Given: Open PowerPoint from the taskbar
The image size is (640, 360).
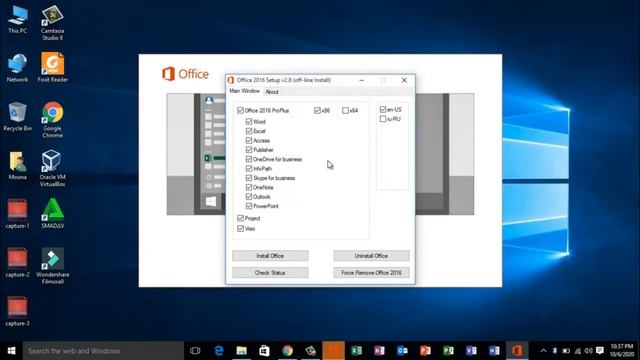Looking at the screenshot, I should [425, 351].
